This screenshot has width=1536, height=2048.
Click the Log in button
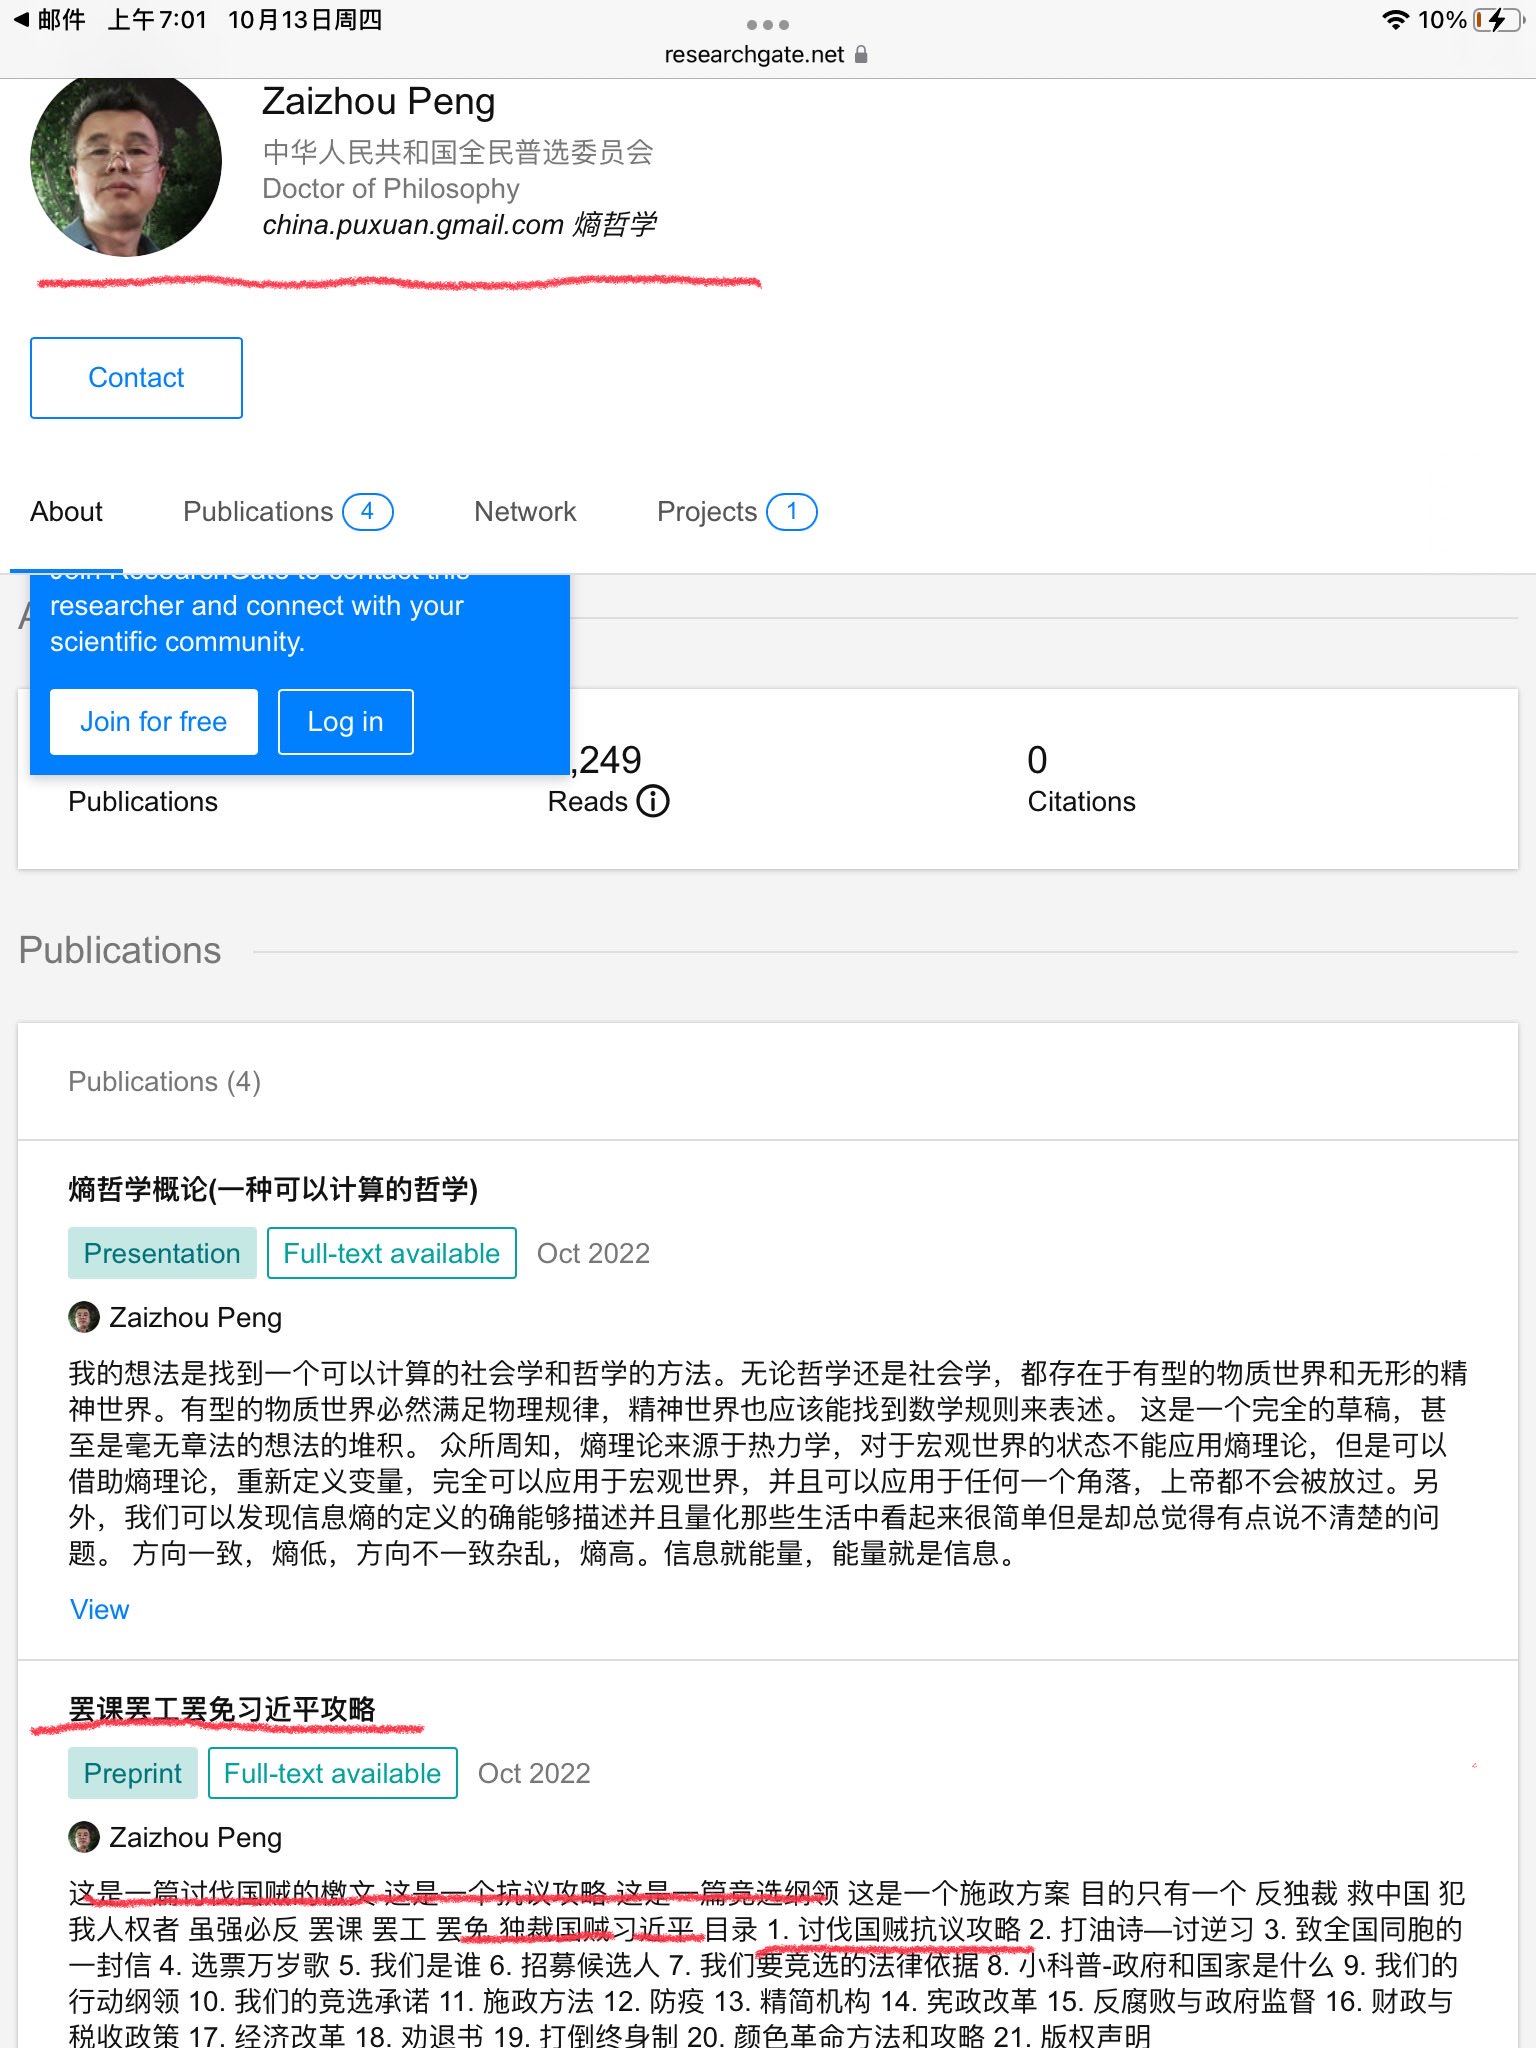point(345,721)
